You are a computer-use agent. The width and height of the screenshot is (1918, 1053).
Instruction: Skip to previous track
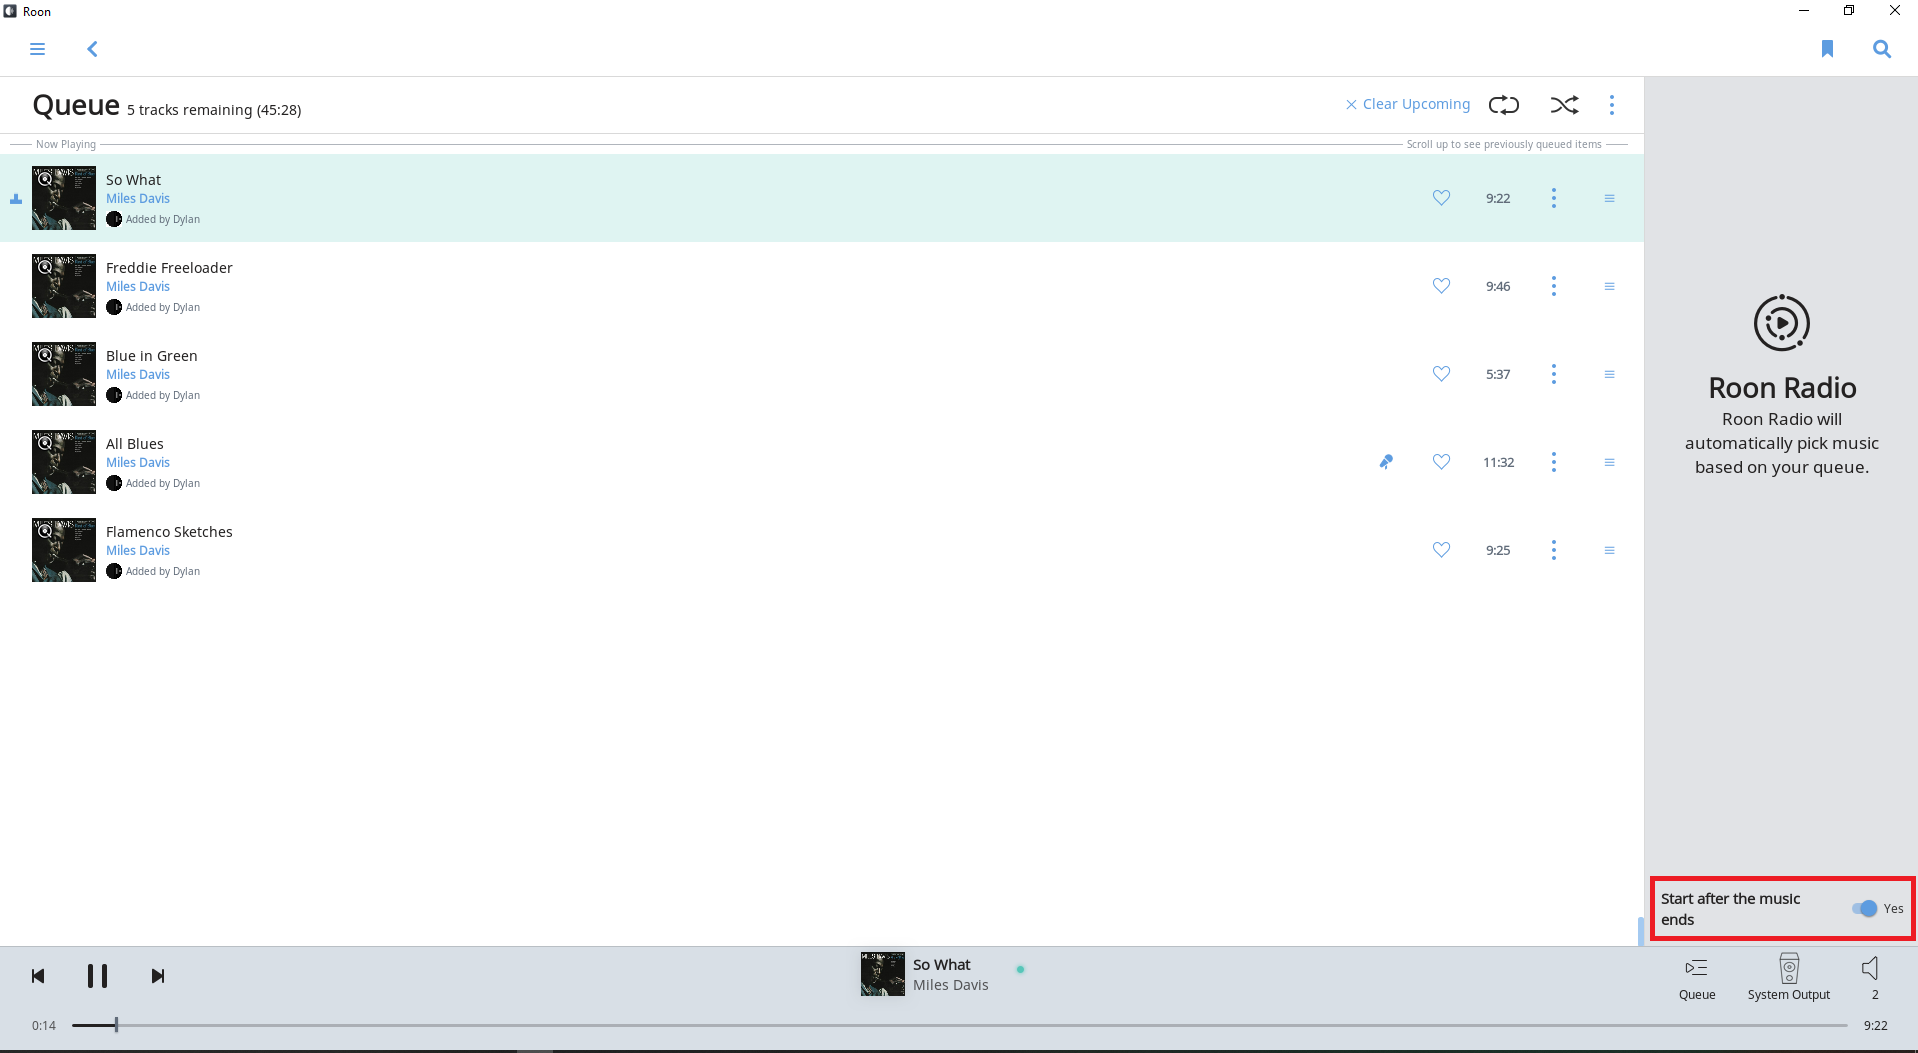click(x=38, y=976)
